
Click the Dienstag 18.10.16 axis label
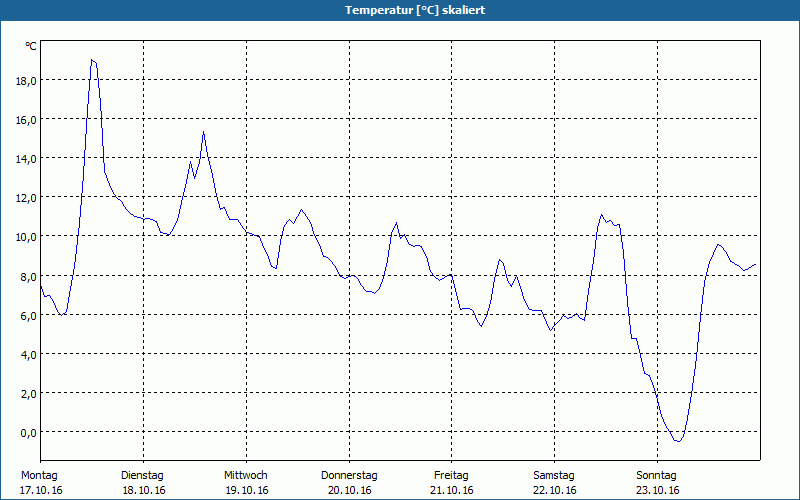(143, 483)
